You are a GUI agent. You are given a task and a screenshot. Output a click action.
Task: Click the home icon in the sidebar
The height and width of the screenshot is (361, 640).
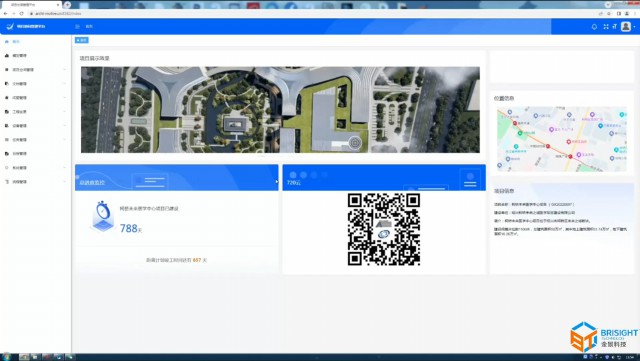pos(7,42)
